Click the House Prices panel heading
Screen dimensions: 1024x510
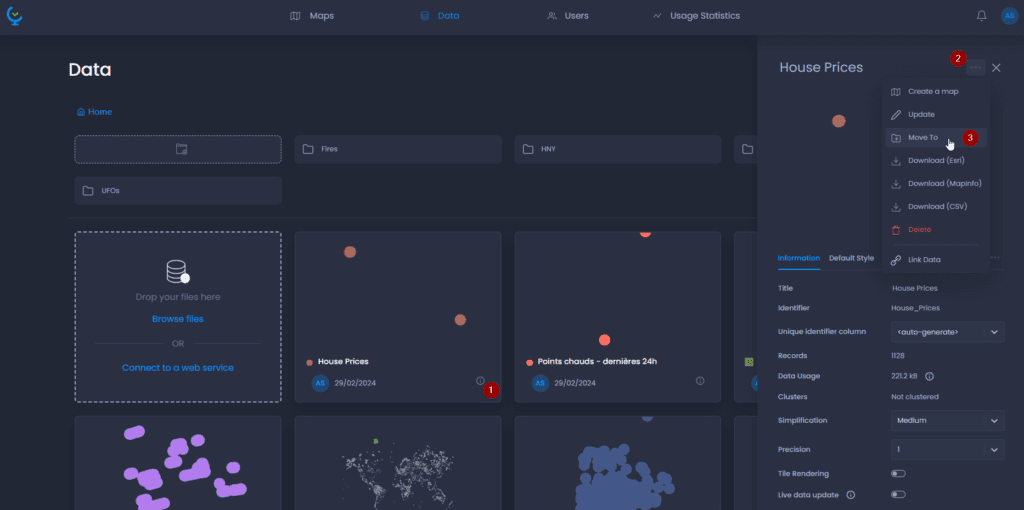click(821, 67)
